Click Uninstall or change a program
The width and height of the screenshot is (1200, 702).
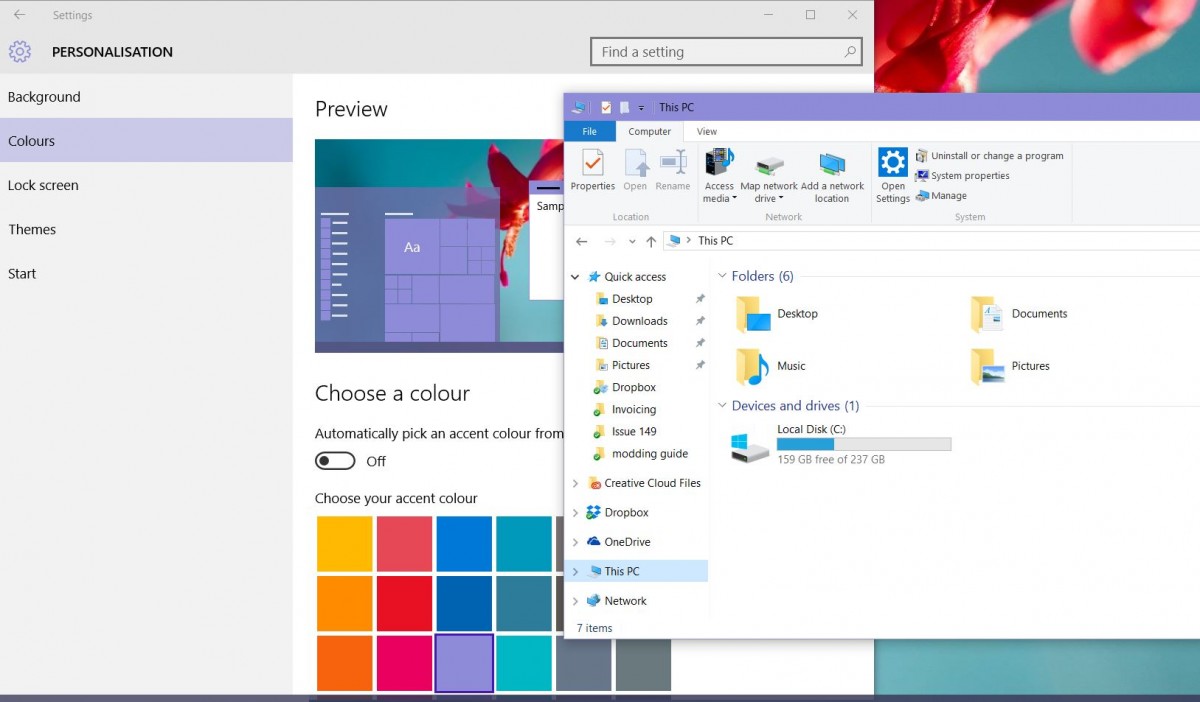pos(996,156)
